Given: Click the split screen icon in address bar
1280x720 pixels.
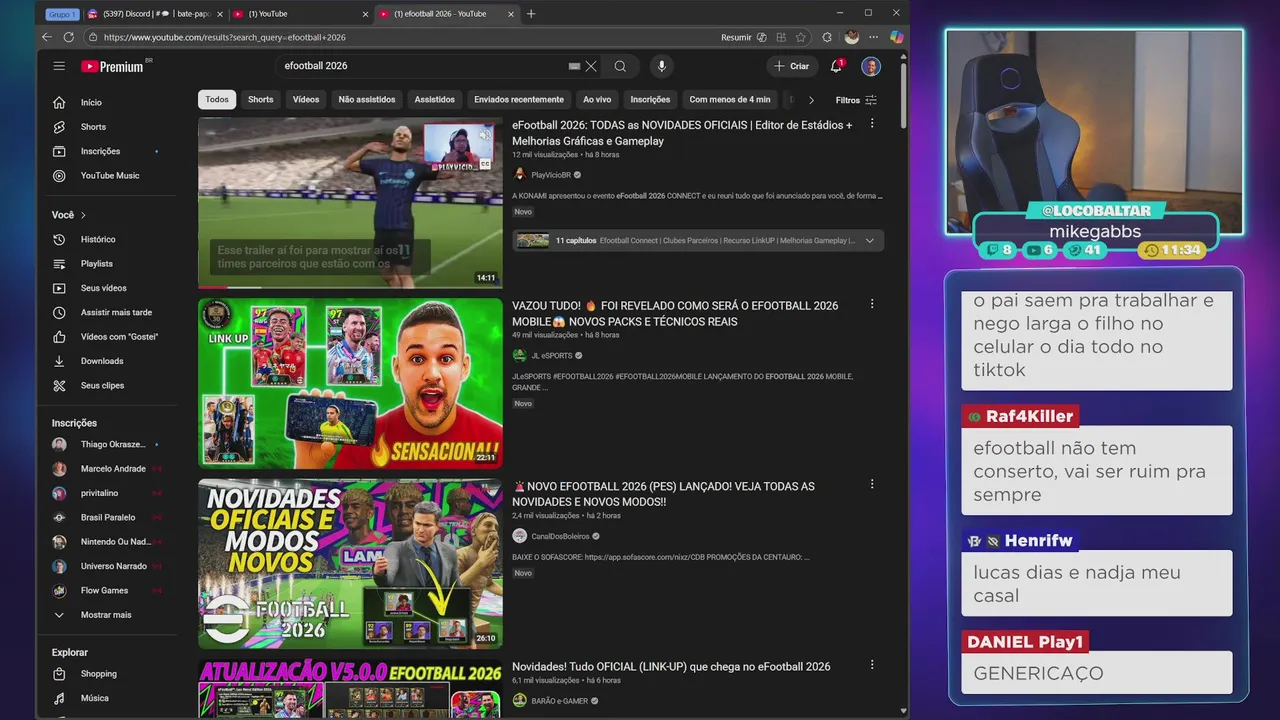Looking at the screenshot, I should [781, 37].
